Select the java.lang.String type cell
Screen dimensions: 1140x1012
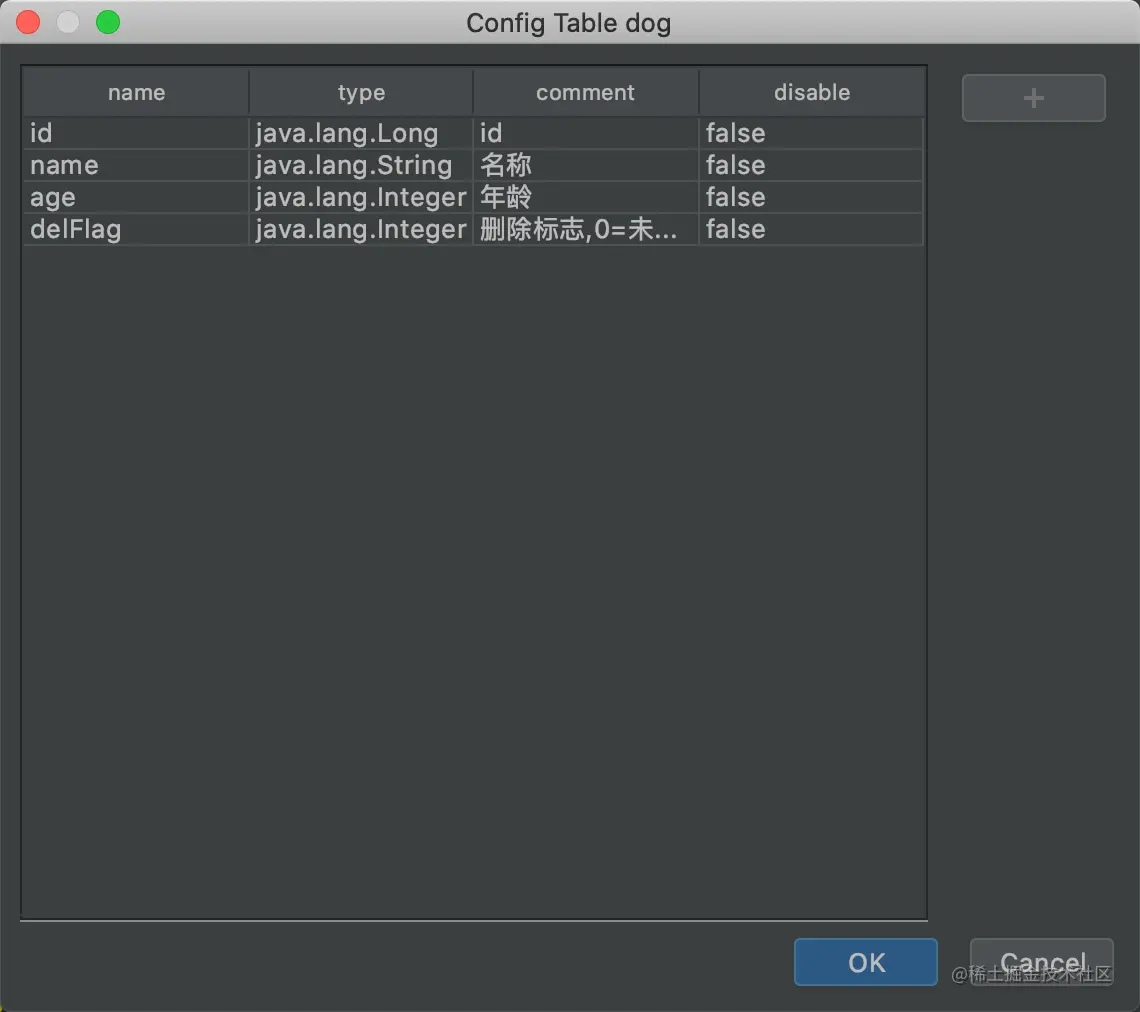point(361,165)
